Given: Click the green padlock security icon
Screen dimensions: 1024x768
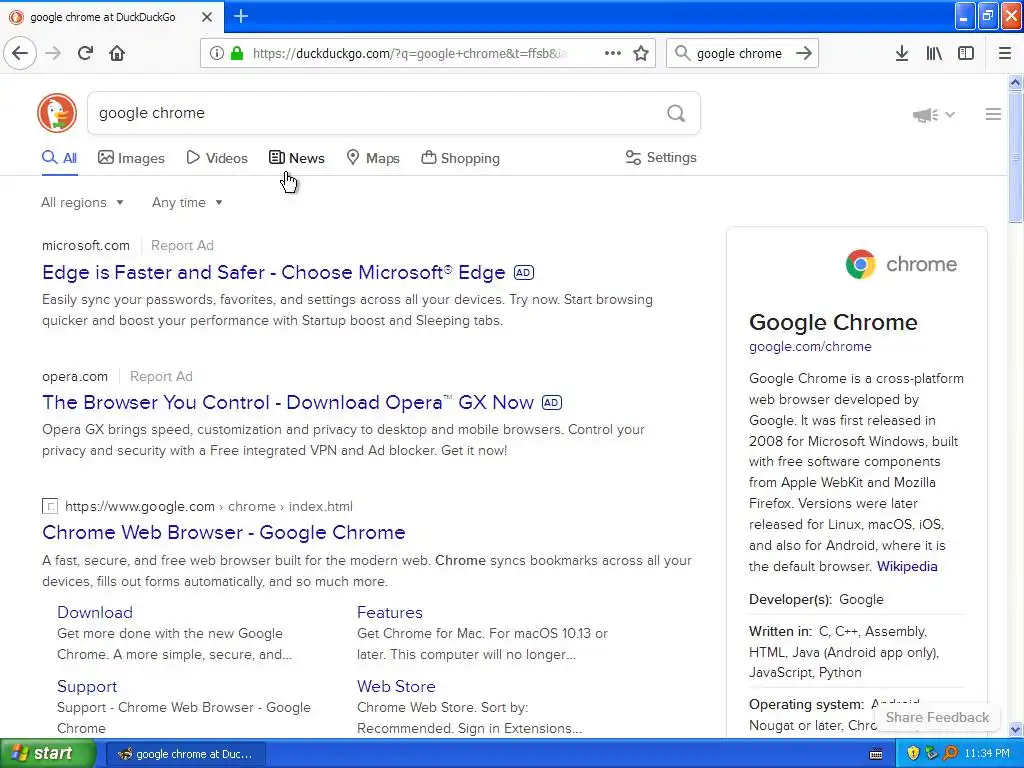Looking at the screenshot, I should pos(237,53).
